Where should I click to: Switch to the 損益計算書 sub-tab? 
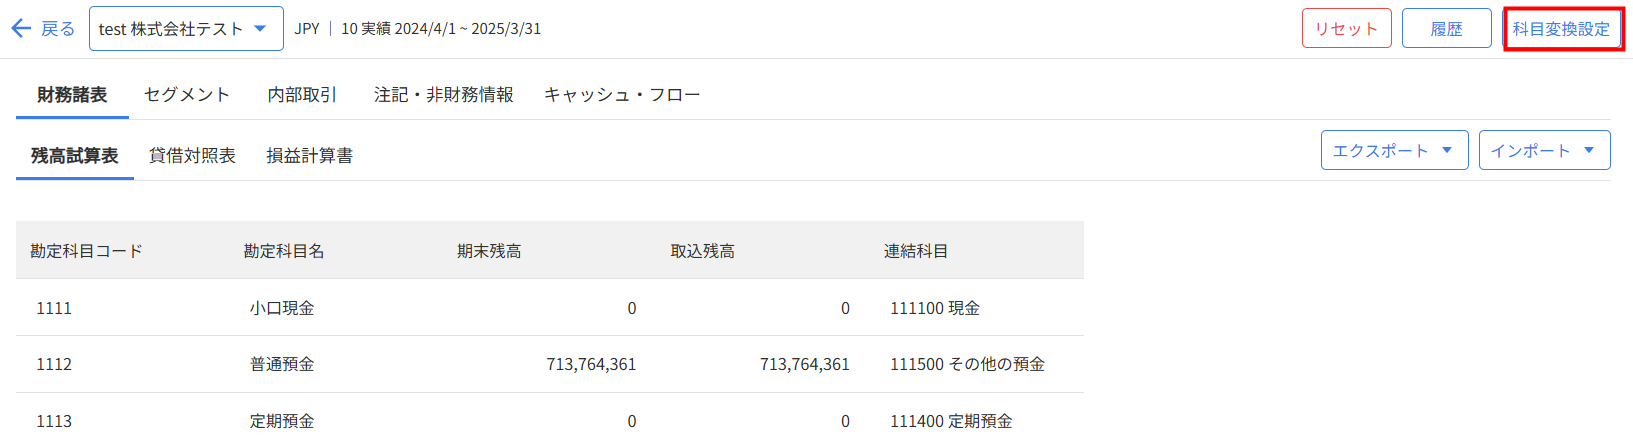click(309, 156)
